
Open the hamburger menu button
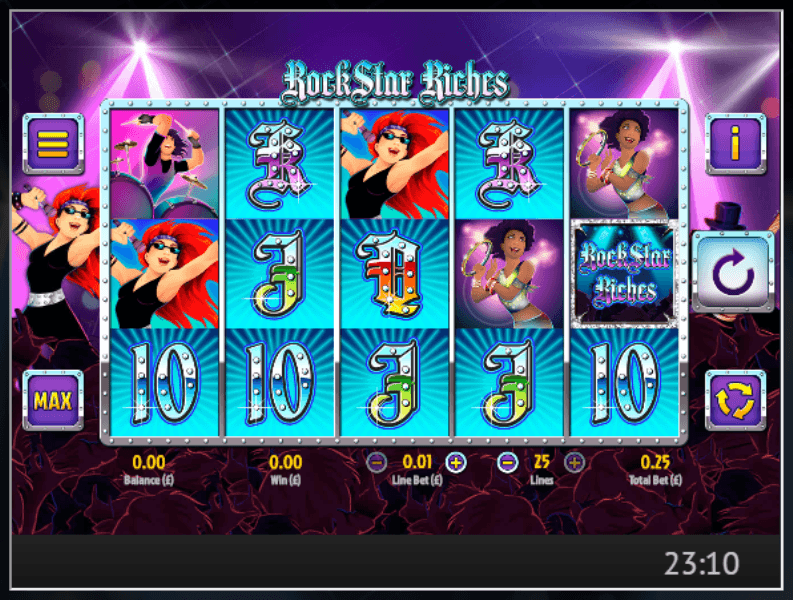coord(53,144)
